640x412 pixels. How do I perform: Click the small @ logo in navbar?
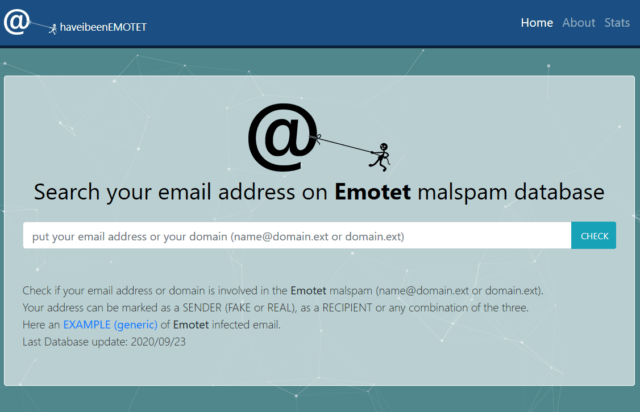point(16,21)
